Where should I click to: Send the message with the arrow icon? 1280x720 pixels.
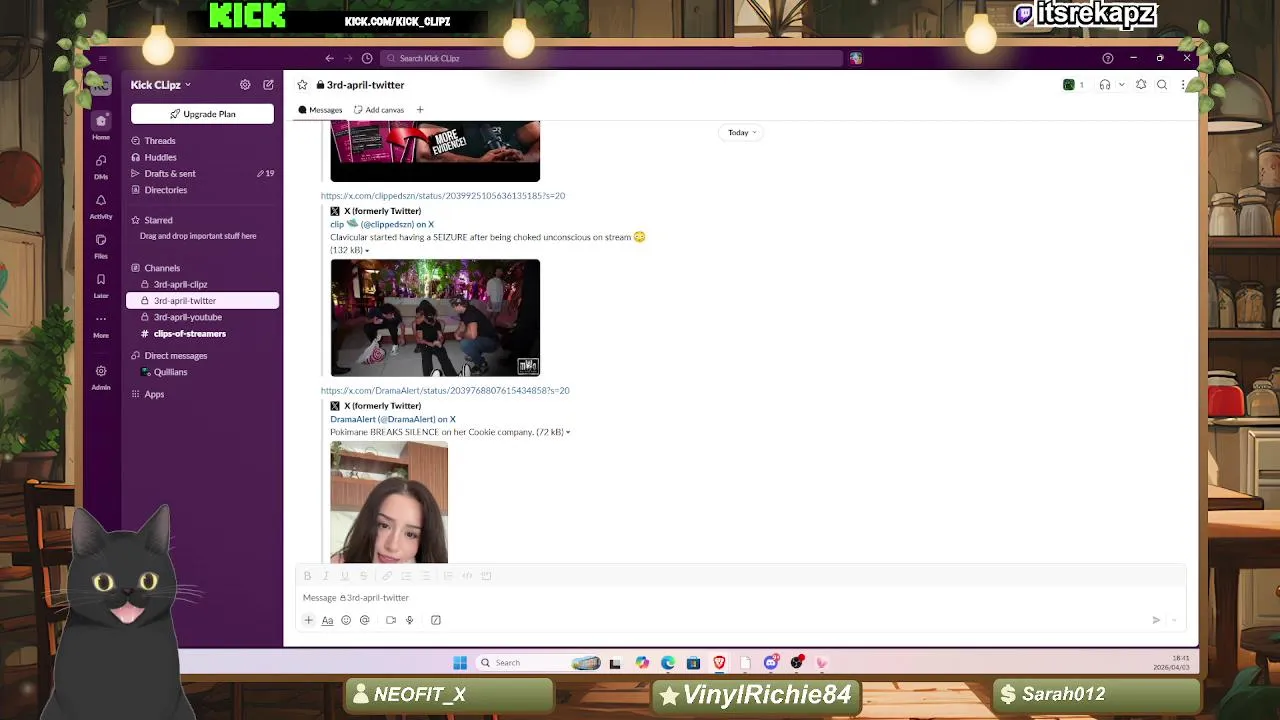click(1156, 620)
